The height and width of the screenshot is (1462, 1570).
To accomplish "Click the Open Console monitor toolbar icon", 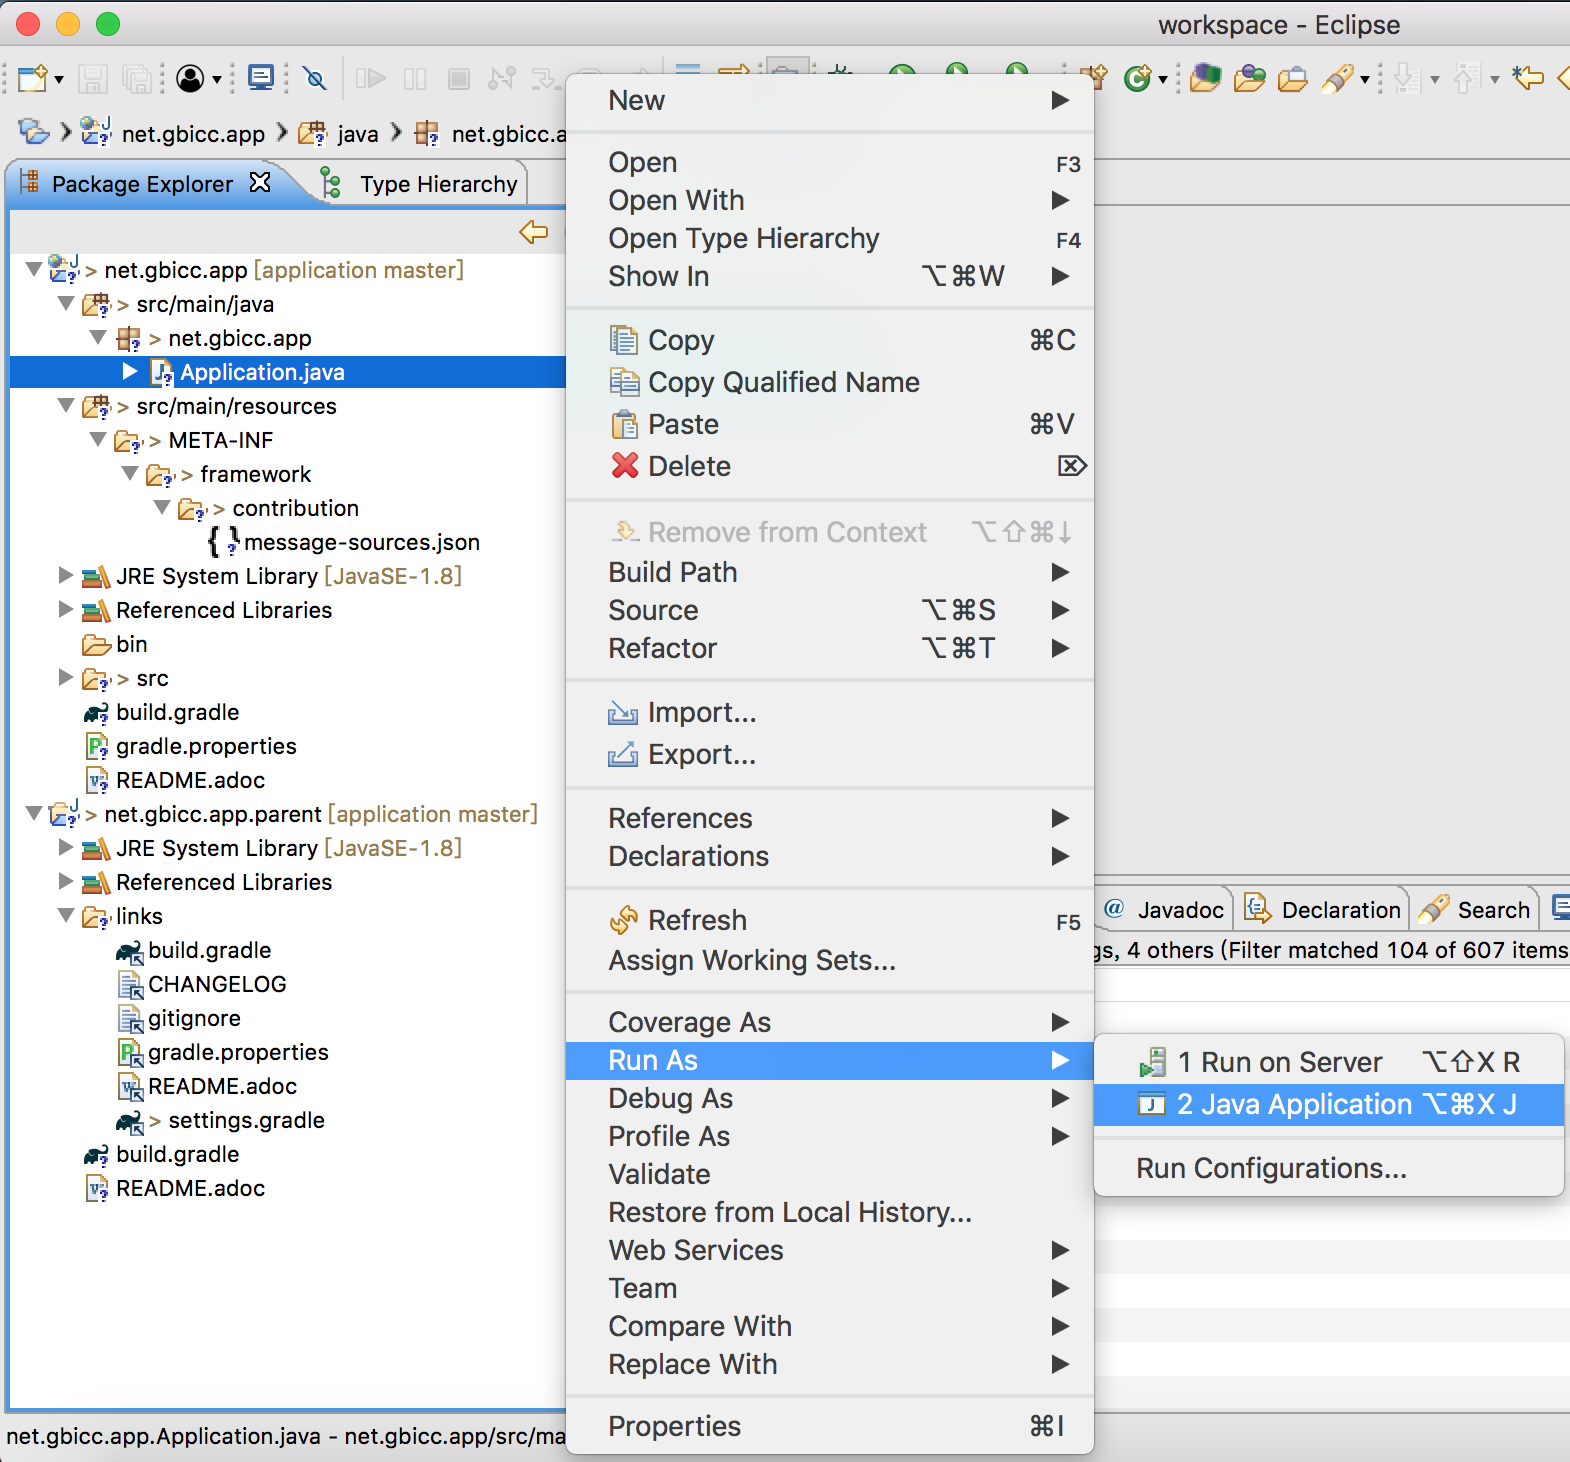I will [261, 78].
